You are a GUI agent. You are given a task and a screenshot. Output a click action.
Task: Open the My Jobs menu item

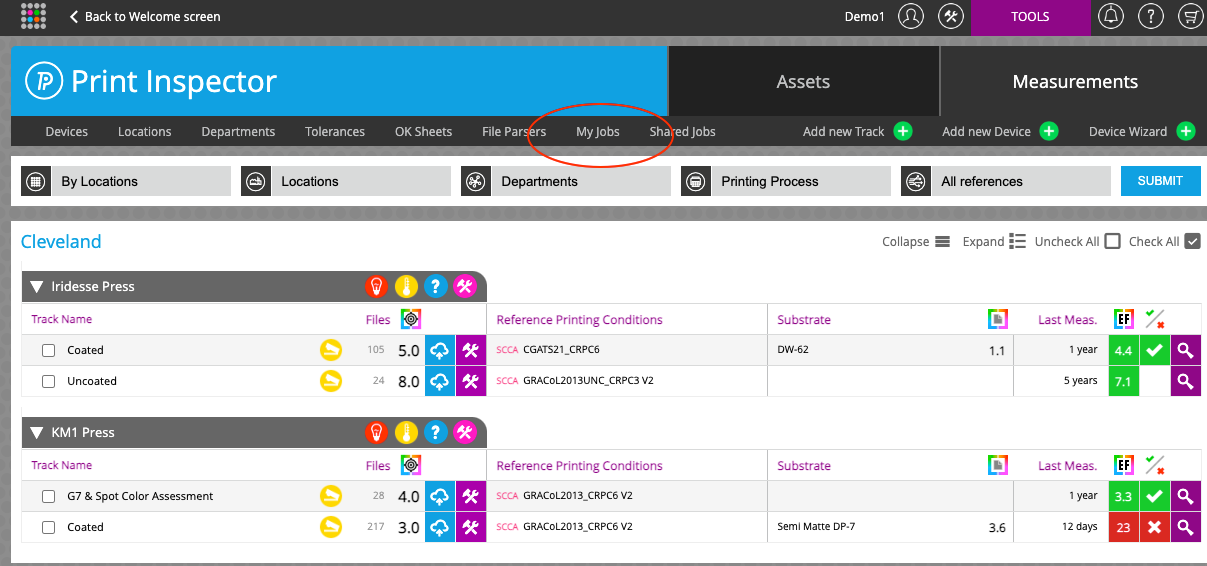pyautogui.click(x=598, y=131)
